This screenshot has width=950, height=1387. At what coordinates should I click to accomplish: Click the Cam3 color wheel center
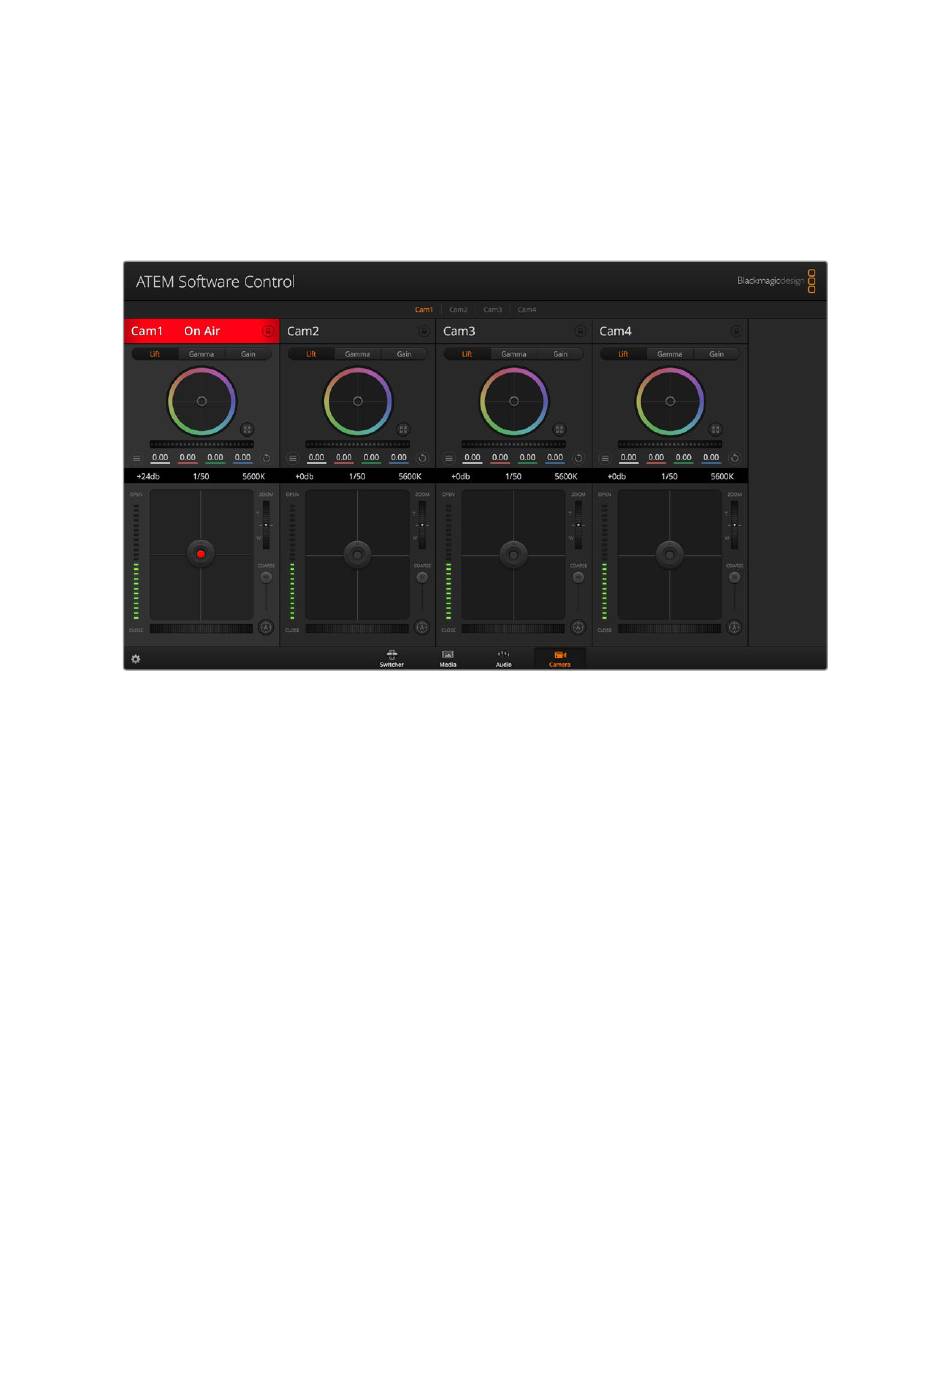pyautogui.click(x=513, y=401)
